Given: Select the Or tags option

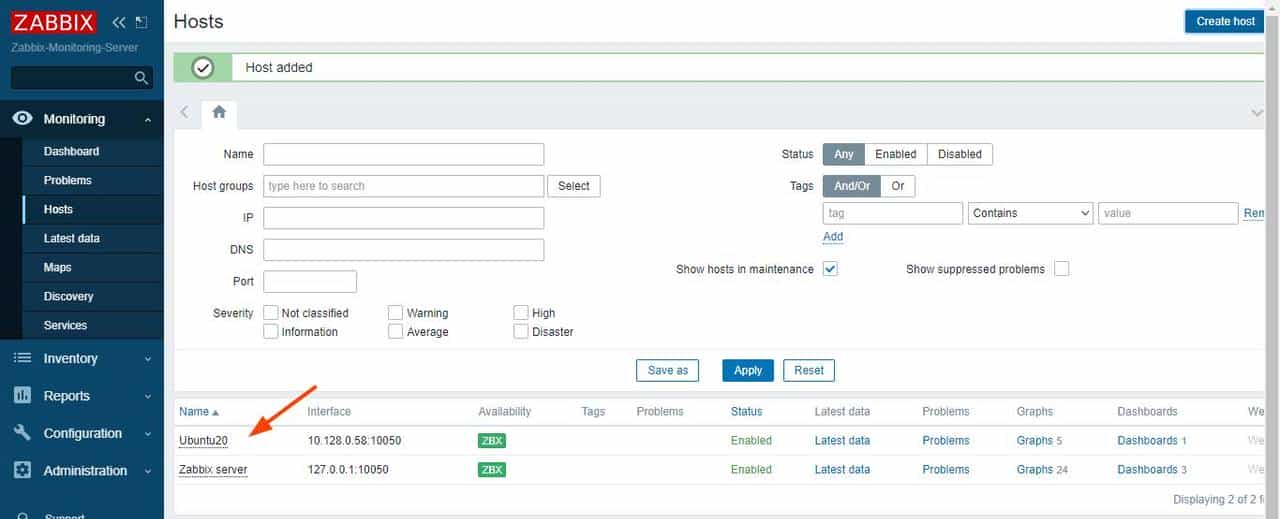Looking at the screenshot, I should coord(898,186).
